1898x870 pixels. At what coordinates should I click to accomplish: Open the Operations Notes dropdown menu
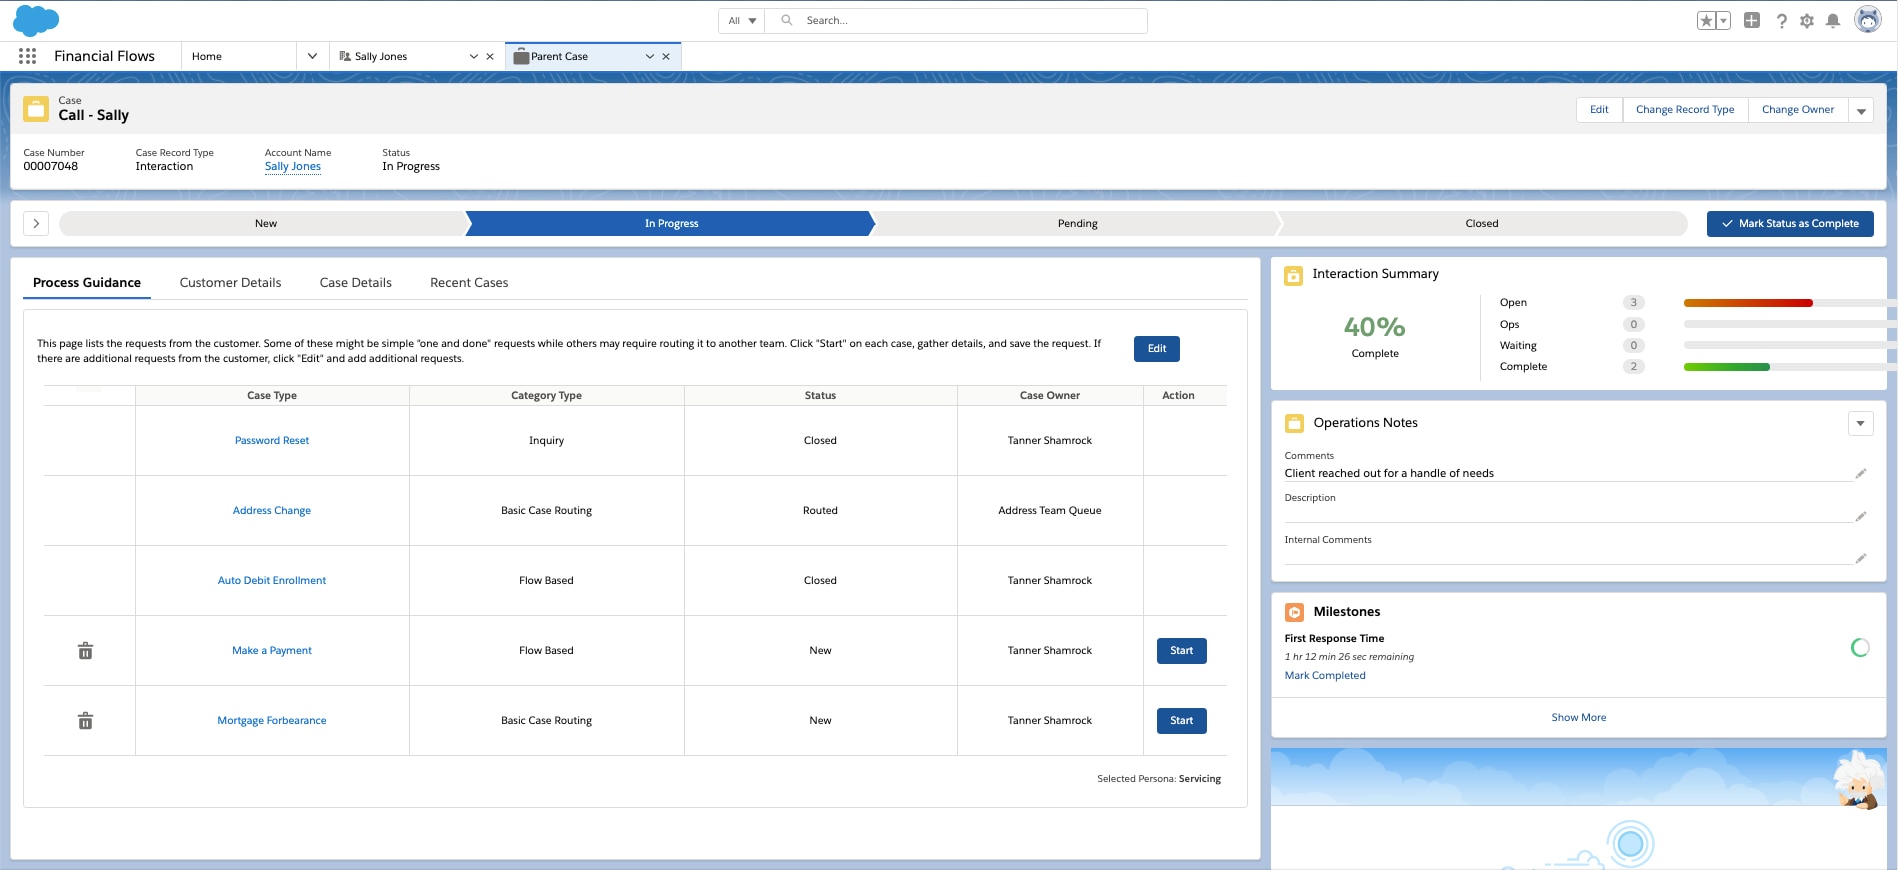1860,424
